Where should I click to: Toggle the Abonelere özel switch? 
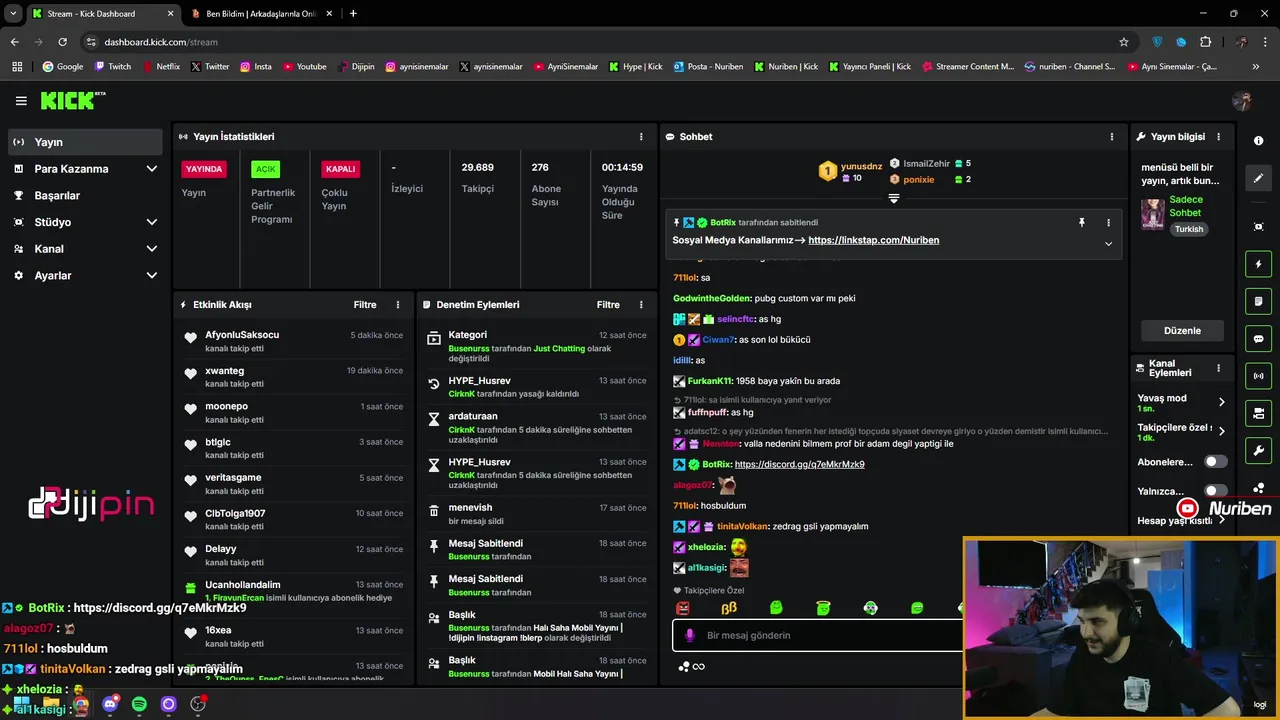pos(1216,462)
